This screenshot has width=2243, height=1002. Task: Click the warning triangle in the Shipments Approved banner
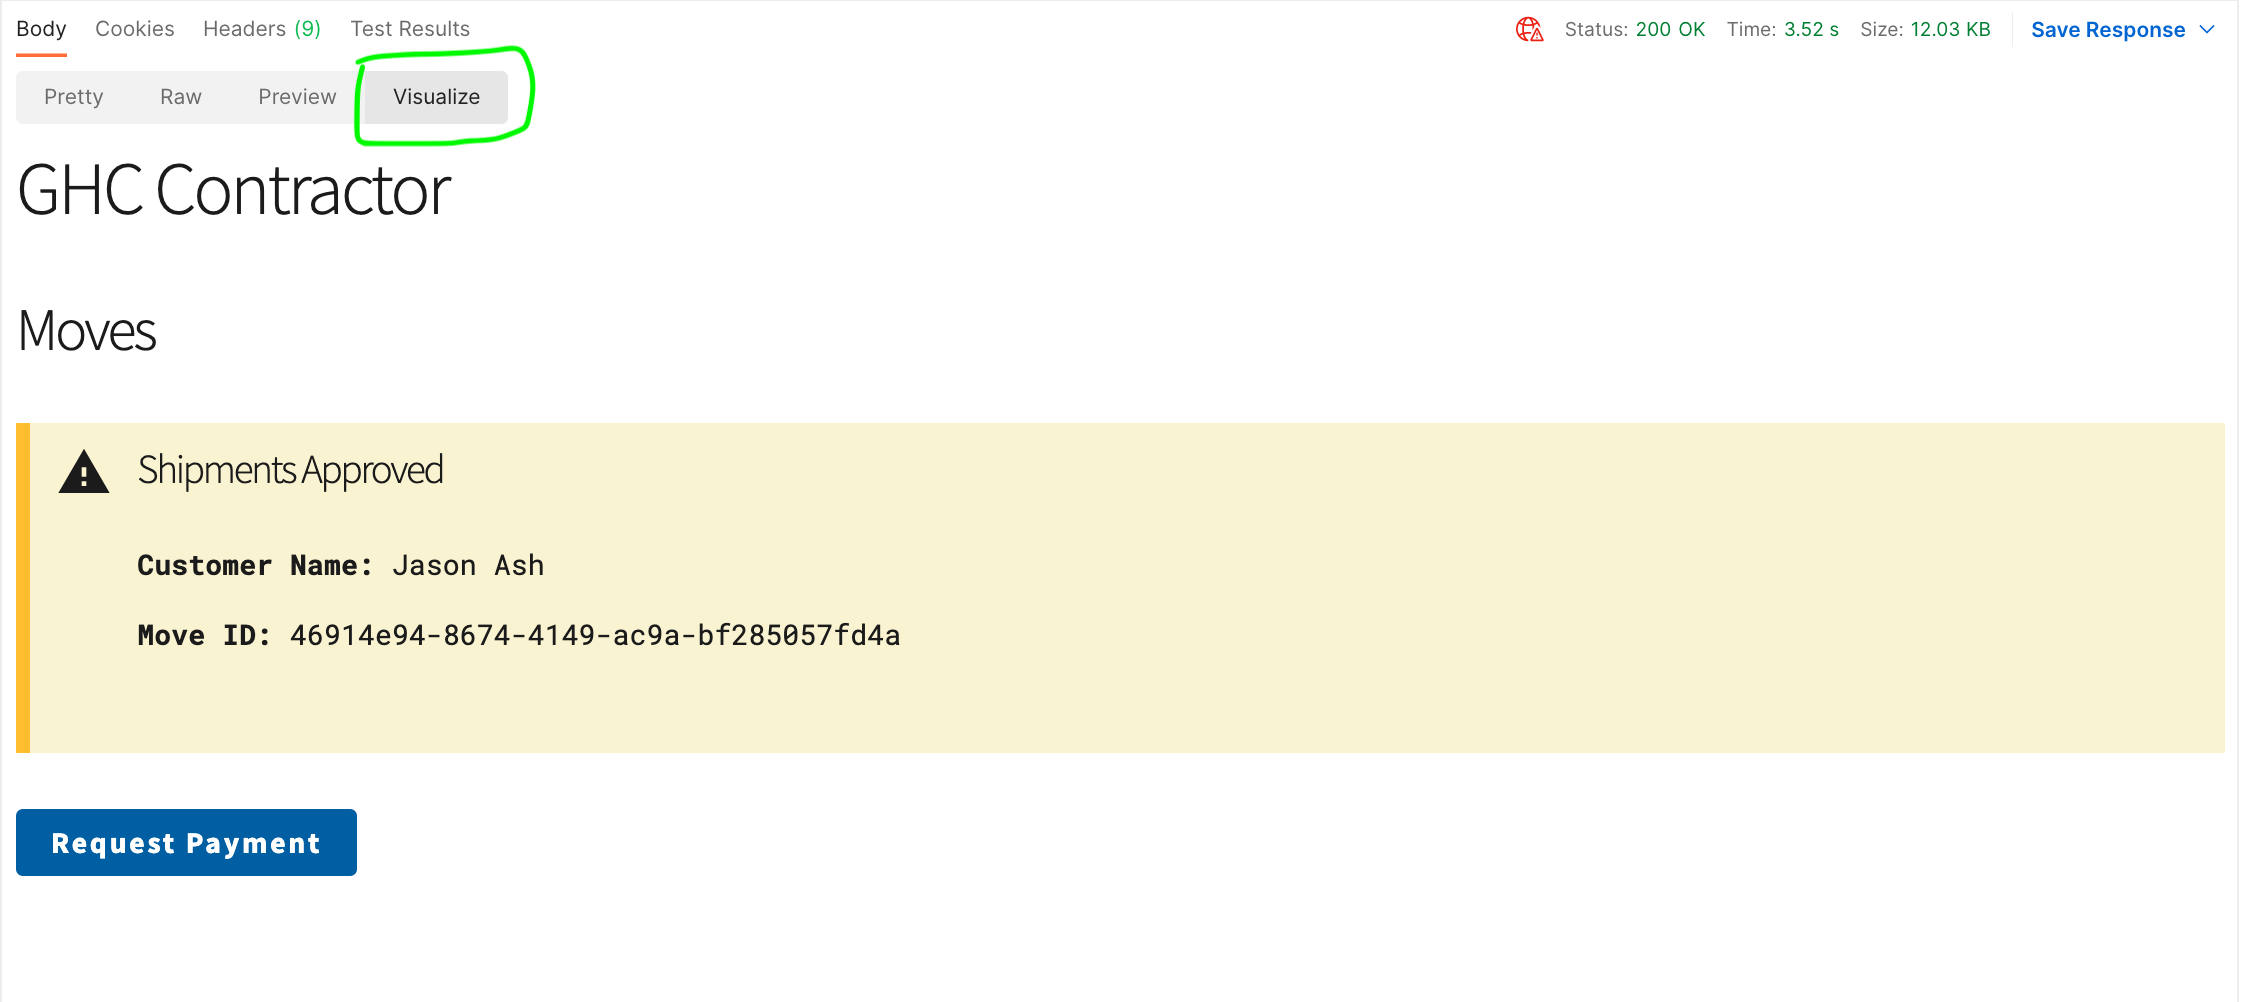pos(84,473)
